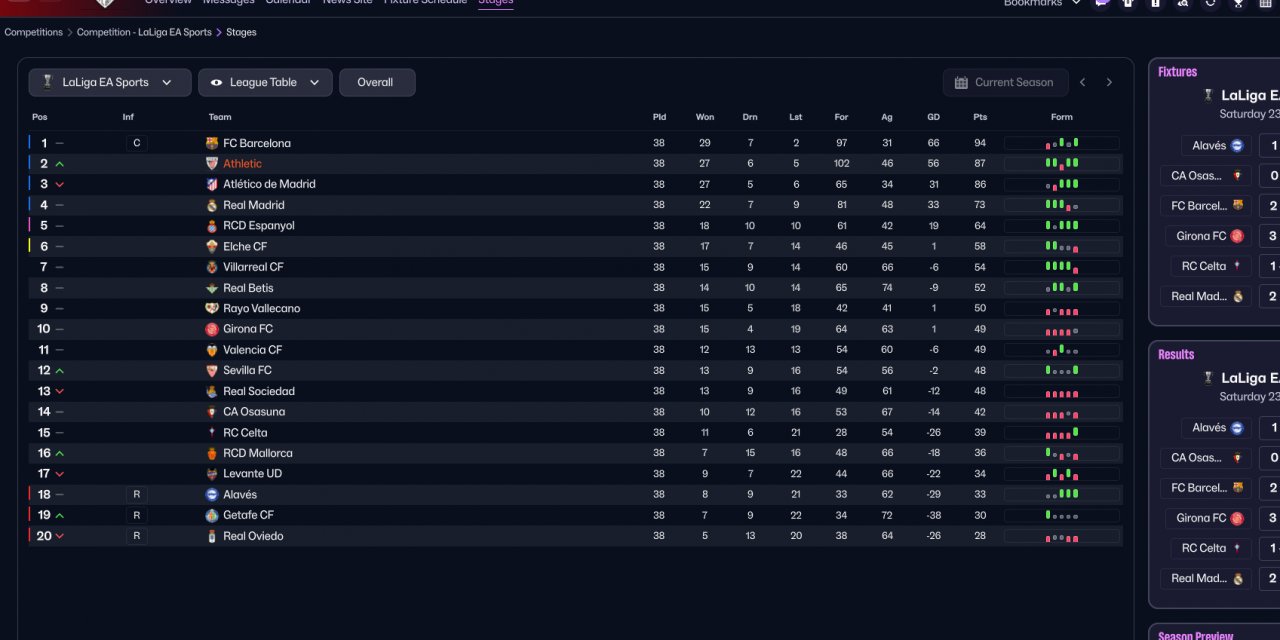The width and height of the screenshot is (1280, 640).
Task: Click the Rayo Vallecano badge in the table
Action: 212,308
